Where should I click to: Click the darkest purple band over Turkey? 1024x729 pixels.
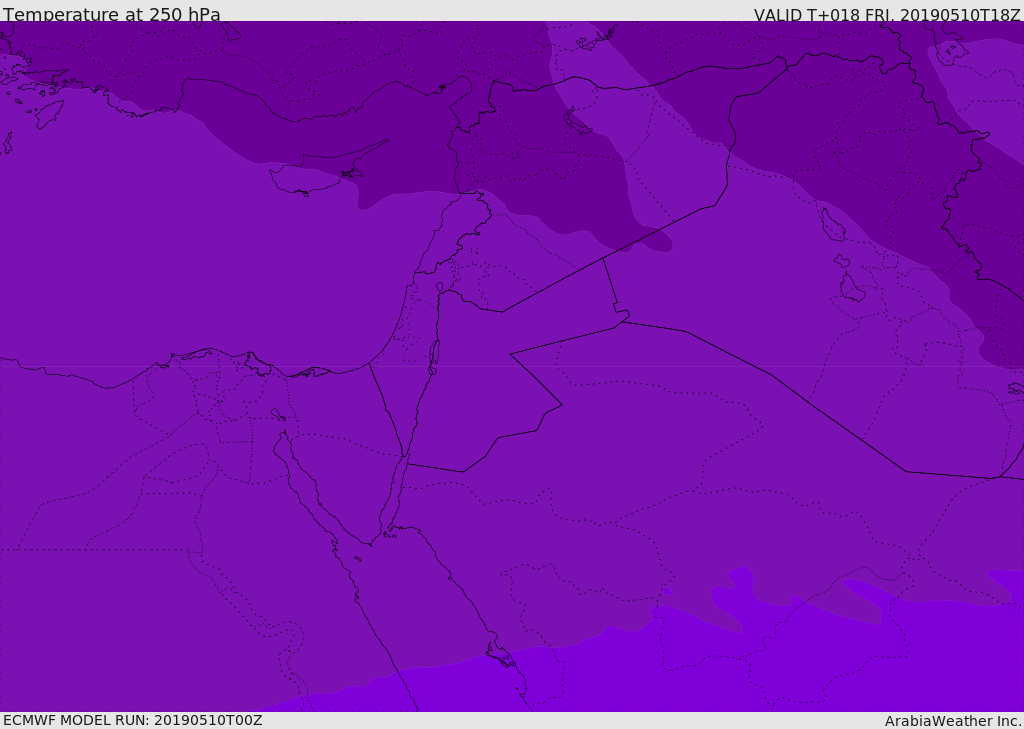pyautogui.click(x=327, y=98)
